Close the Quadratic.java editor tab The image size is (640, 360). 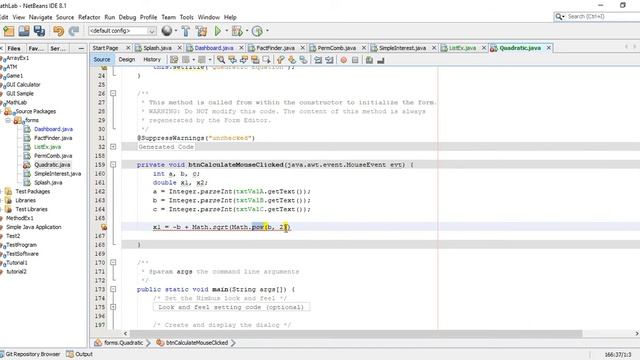549,48
